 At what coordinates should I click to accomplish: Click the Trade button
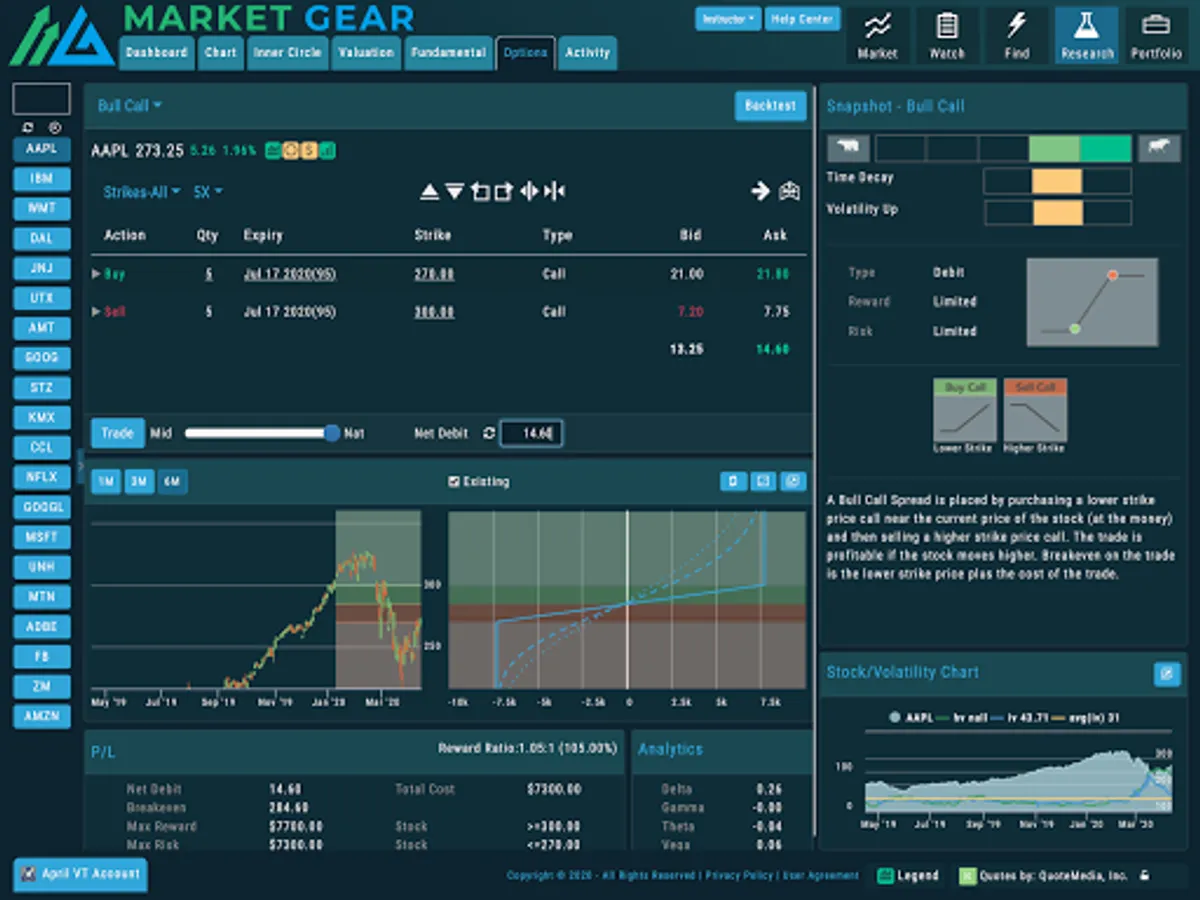pos(118,433)
